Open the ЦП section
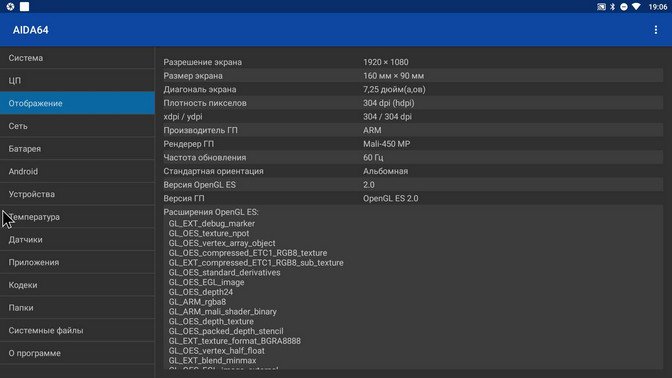 [77, 81]
